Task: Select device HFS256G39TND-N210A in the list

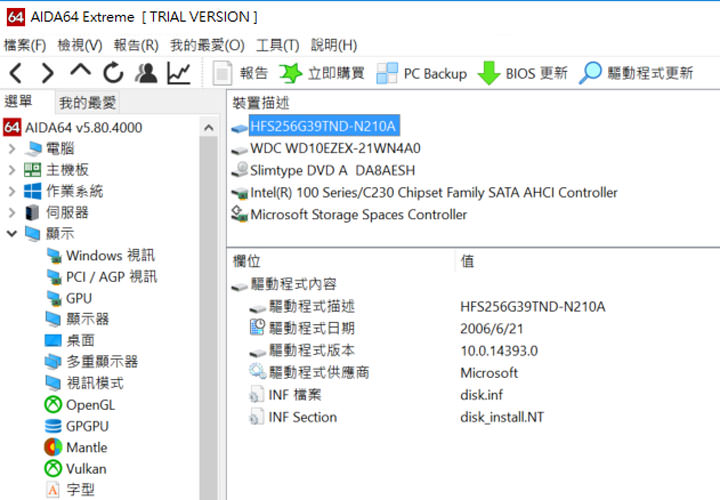Action: 323,126
